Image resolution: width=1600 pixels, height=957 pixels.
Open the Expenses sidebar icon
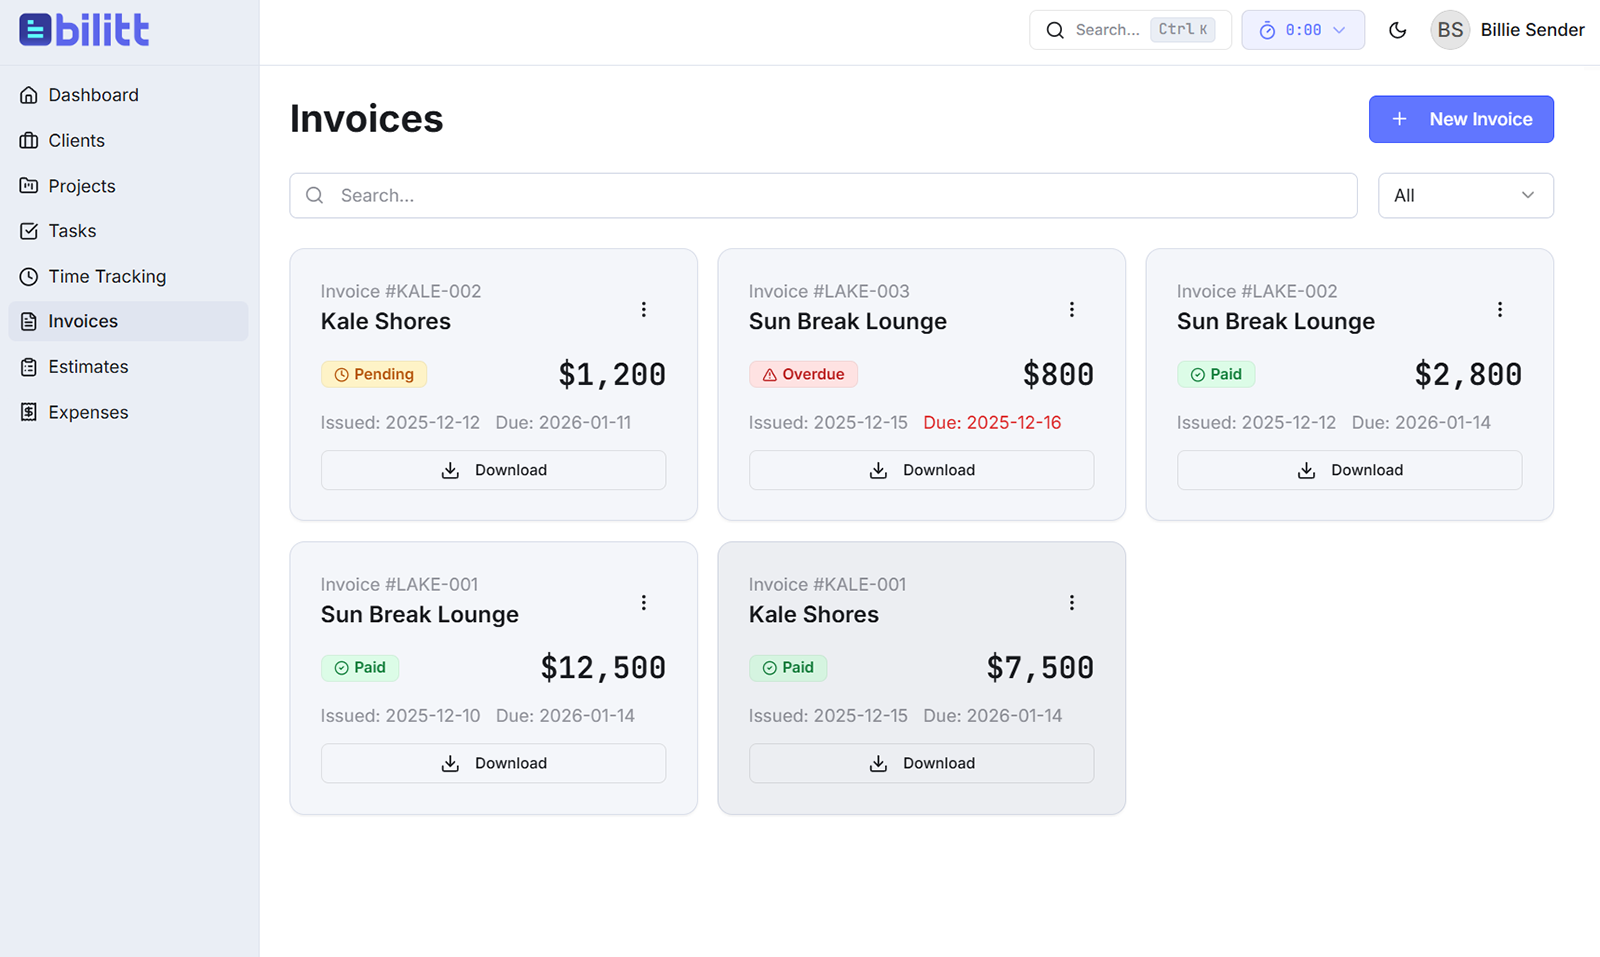coord(29,411)
